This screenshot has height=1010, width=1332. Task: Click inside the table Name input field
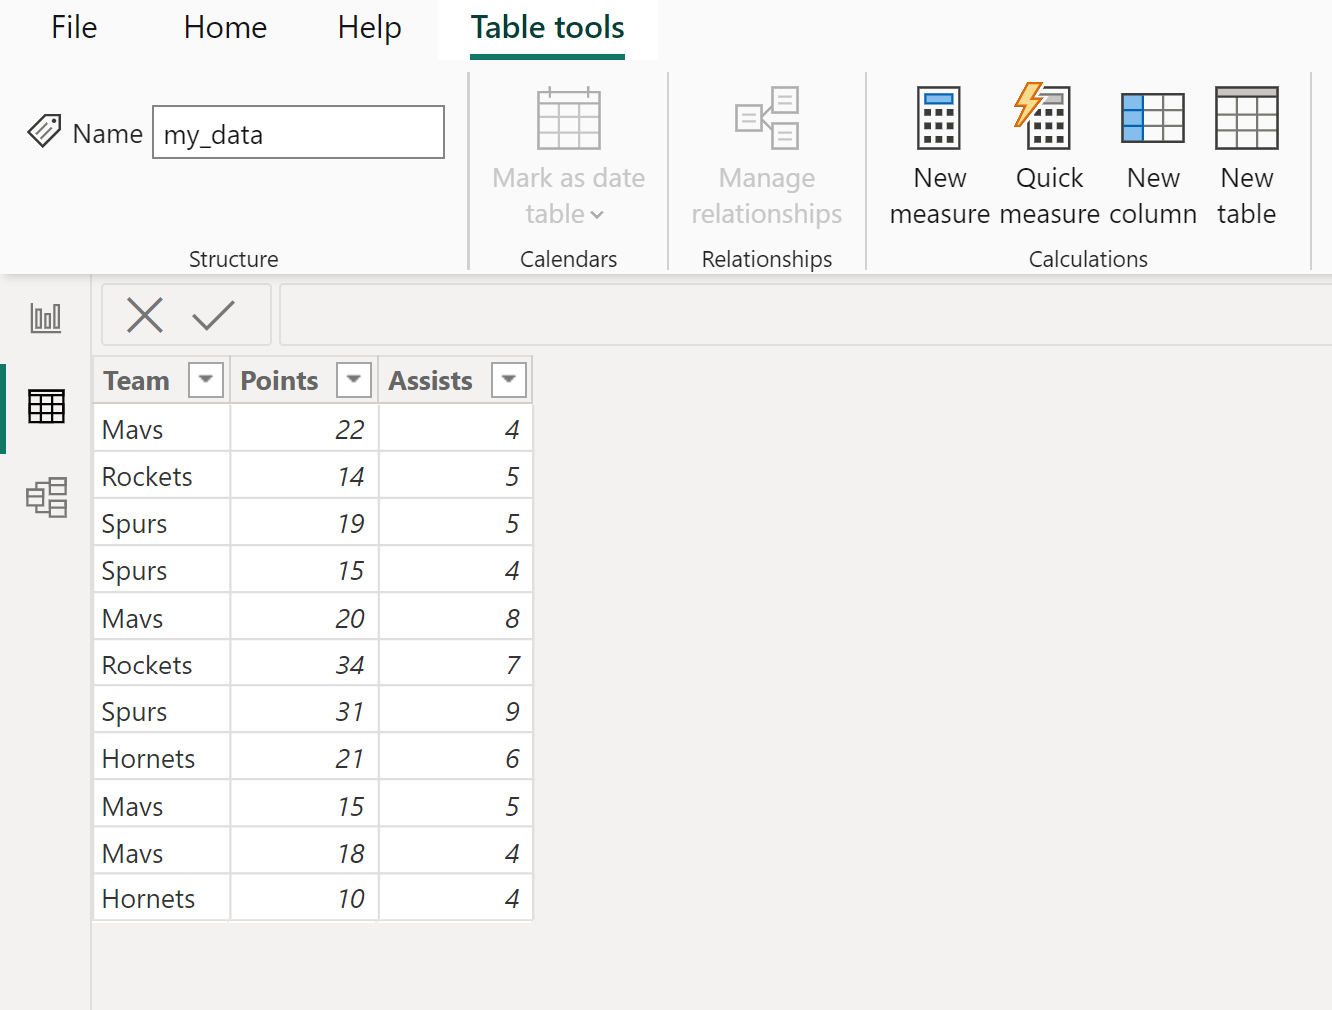[297, 132]
